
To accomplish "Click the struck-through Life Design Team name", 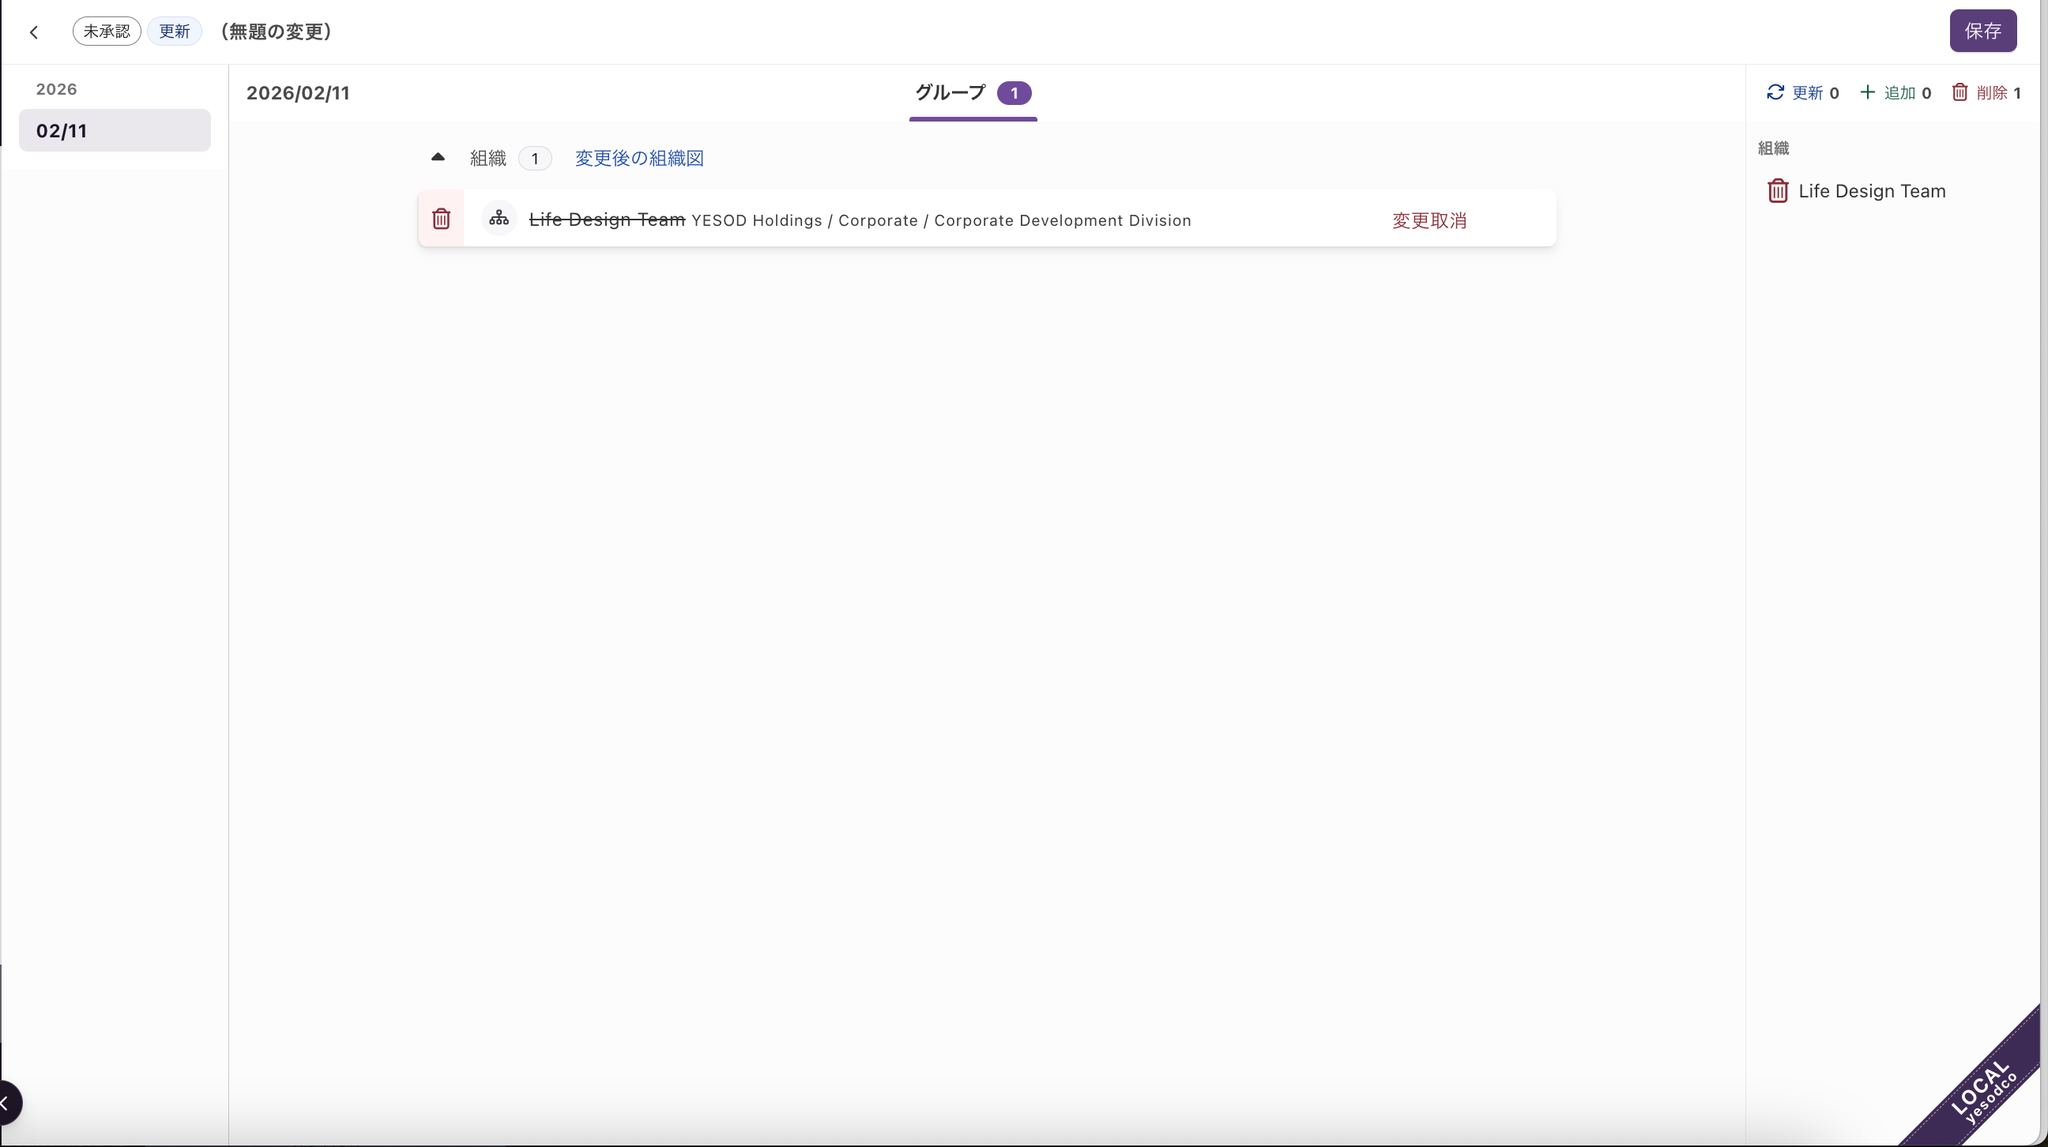I will coord(606,219).
